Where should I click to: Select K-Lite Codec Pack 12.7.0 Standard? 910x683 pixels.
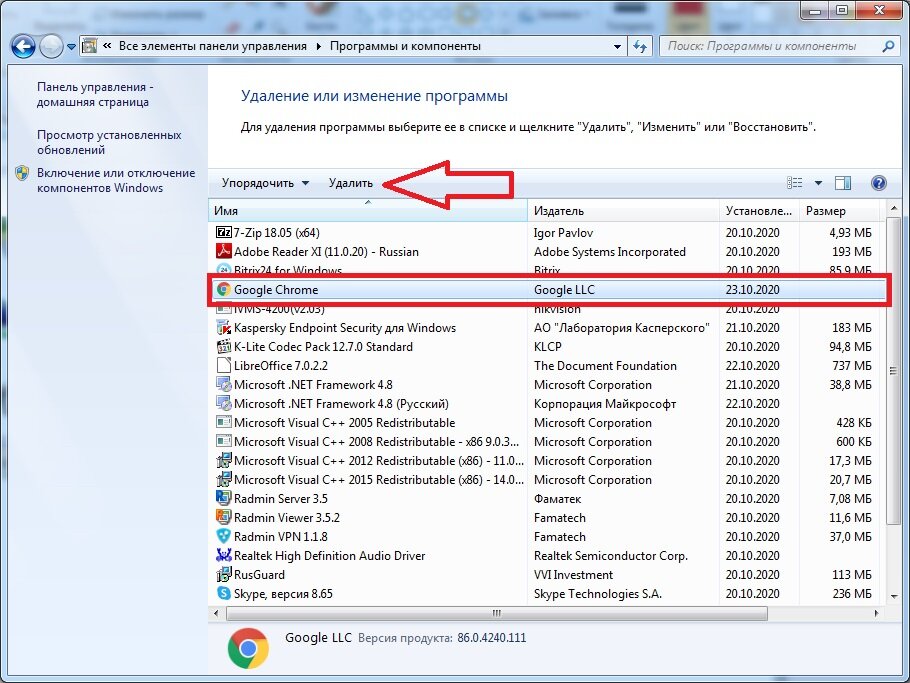[x=323, y=347]
